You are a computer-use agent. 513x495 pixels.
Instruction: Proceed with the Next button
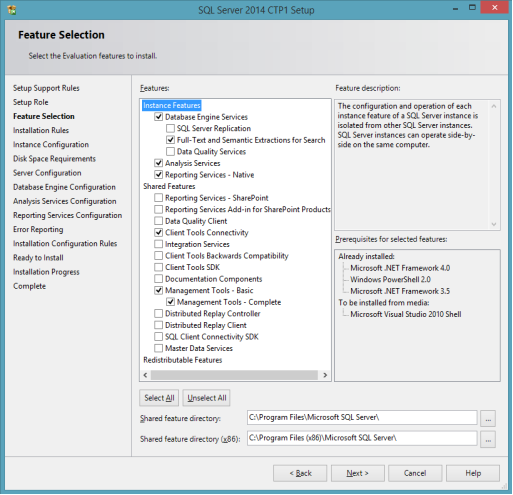[x=358, y=473]
